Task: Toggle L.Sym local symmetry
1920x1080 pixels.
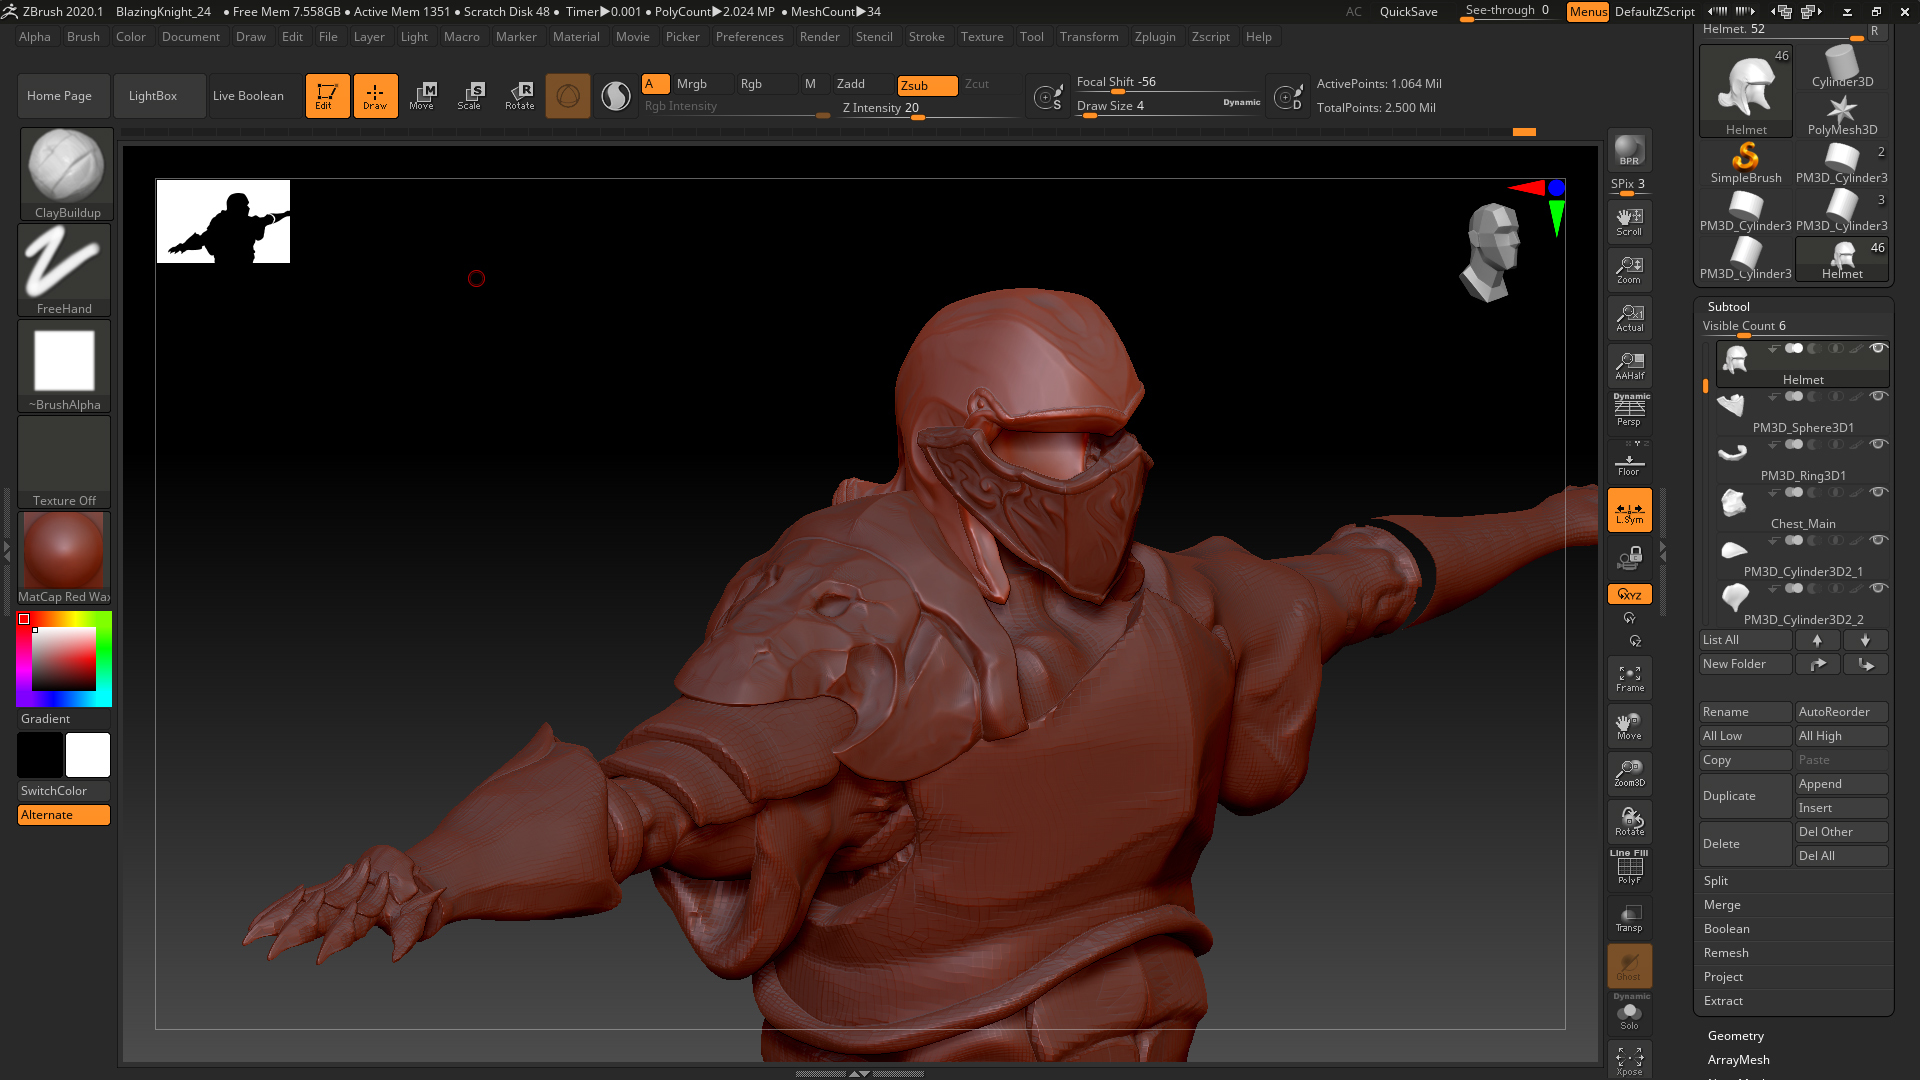Action: [1629, 511]
